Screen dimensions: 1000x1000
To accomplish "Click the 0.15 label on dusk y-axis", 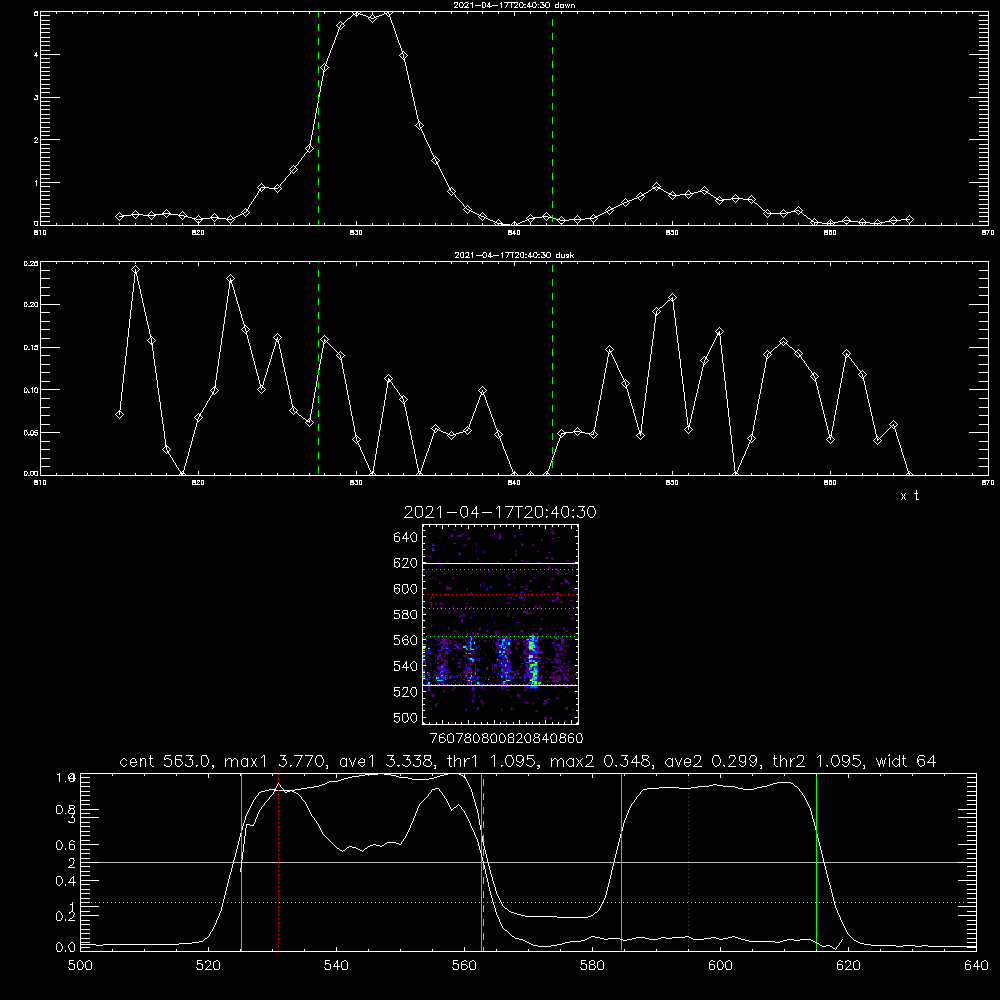I will pos(31,348).
